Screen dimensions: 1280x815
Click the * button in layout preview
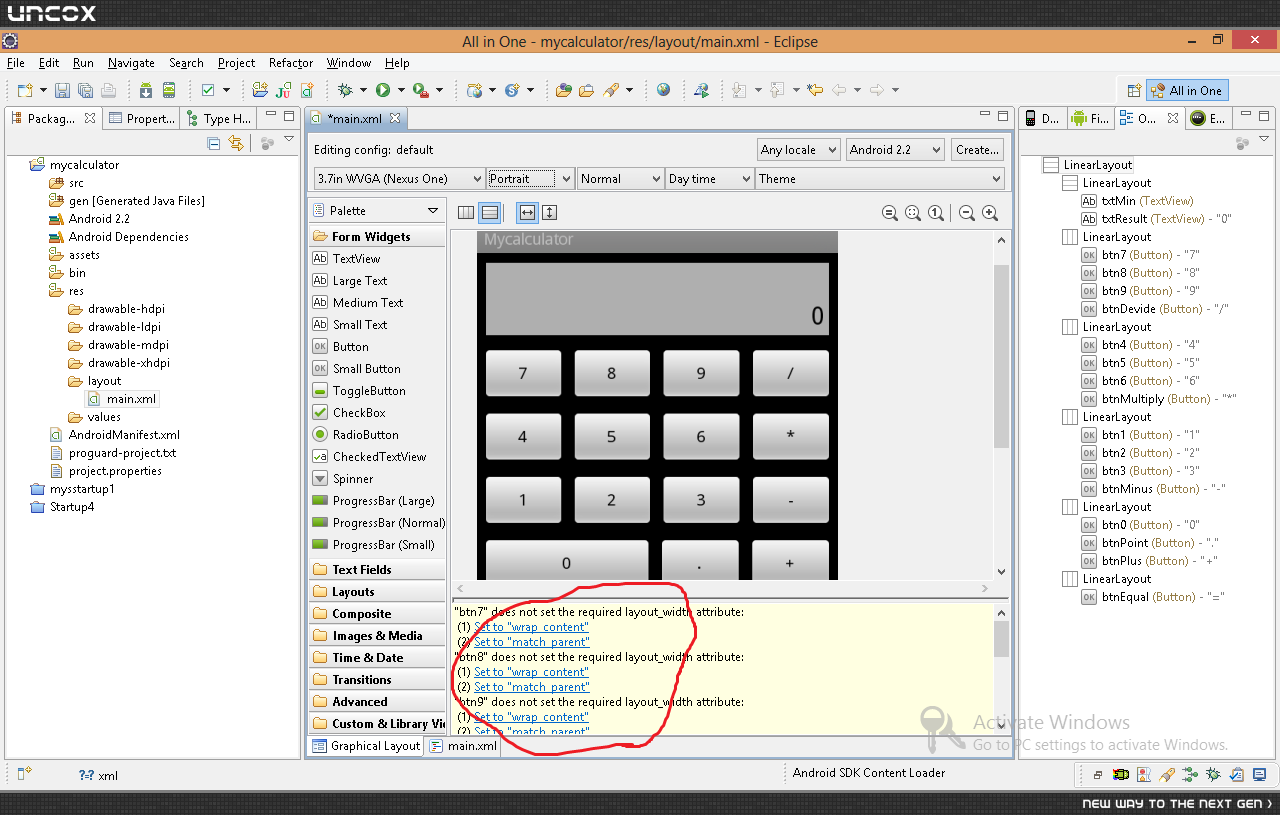click(790, 437)
